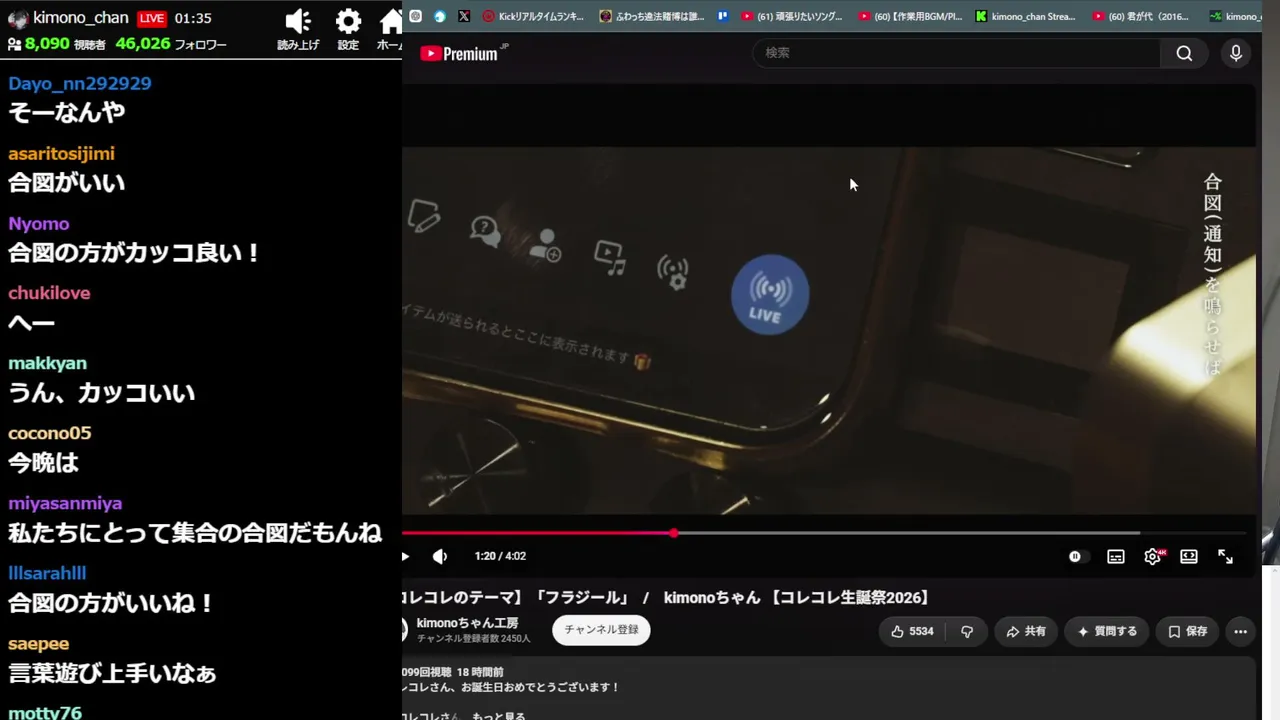Open kimonoちゃん工房 channel link
Image resolution: width=1280 pixels, height=720 pixels.
tap(467, 623)
